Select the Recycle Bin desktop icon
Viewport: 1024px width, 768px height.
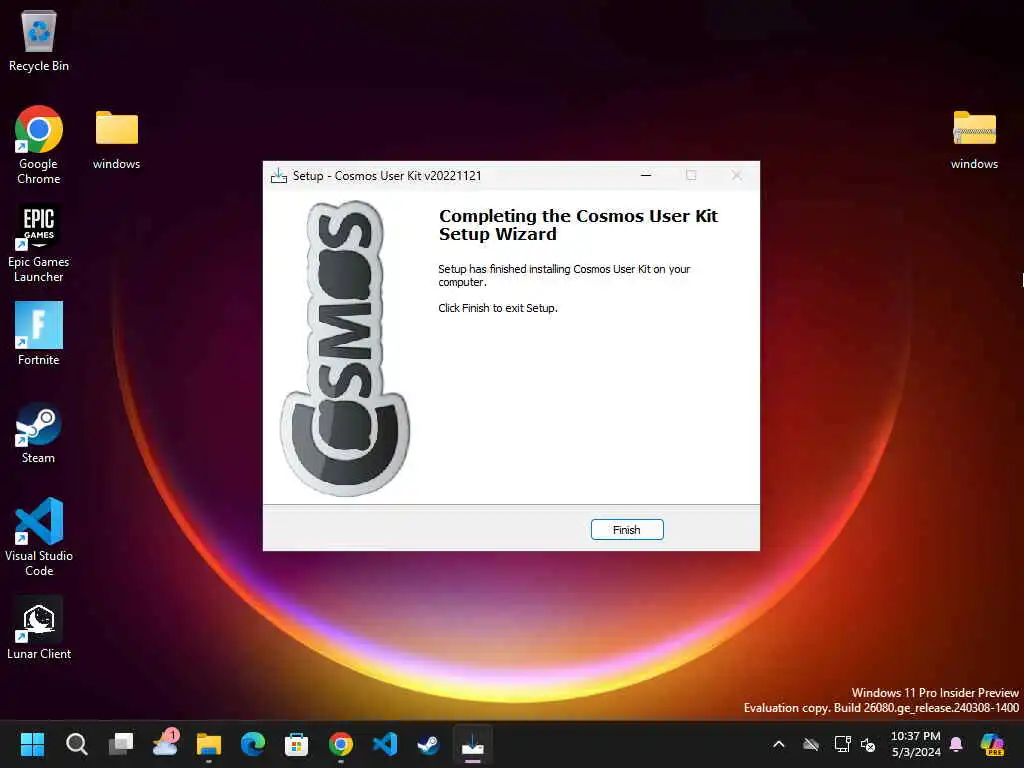[39, 41]
